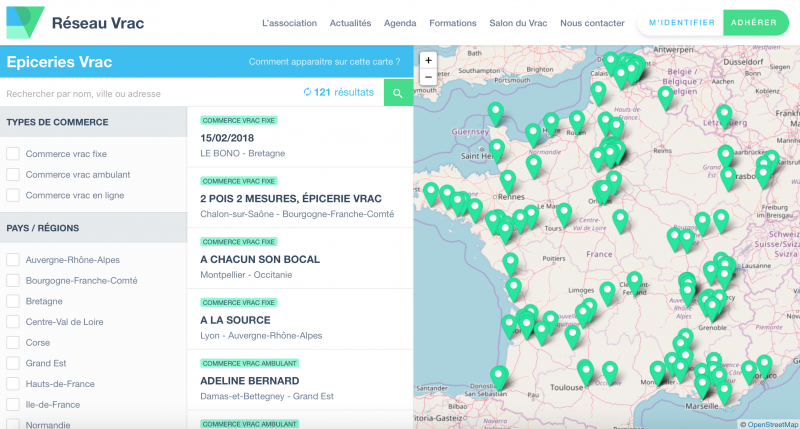Zoom in on the map
800x429 pixels.
pyautogui.click(x=428, y=60)
